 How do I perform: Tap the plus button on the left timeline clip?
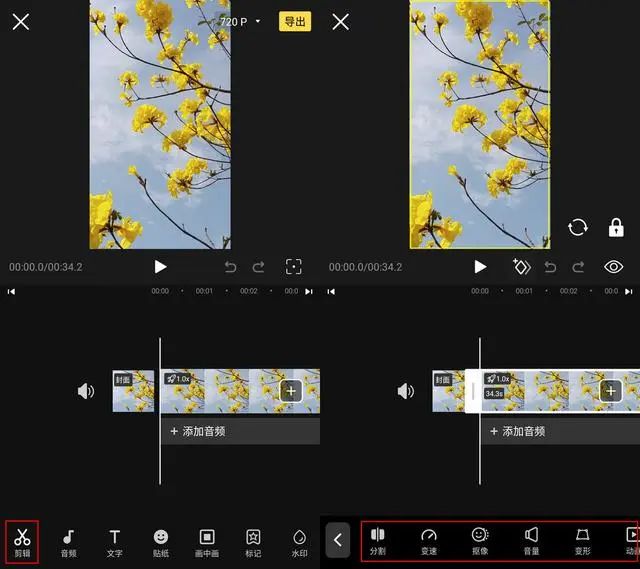coord(291,391)
